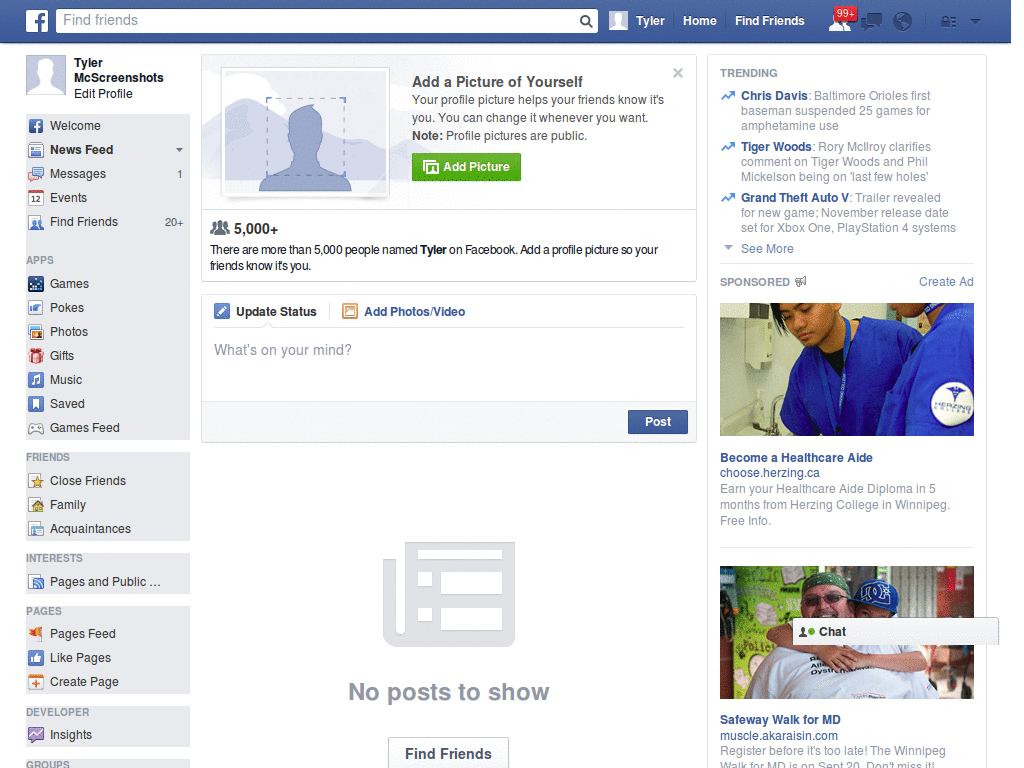Click the Facebook logo icon
Viewport: 1024px width, 768px height.
[x=37, y=21]
